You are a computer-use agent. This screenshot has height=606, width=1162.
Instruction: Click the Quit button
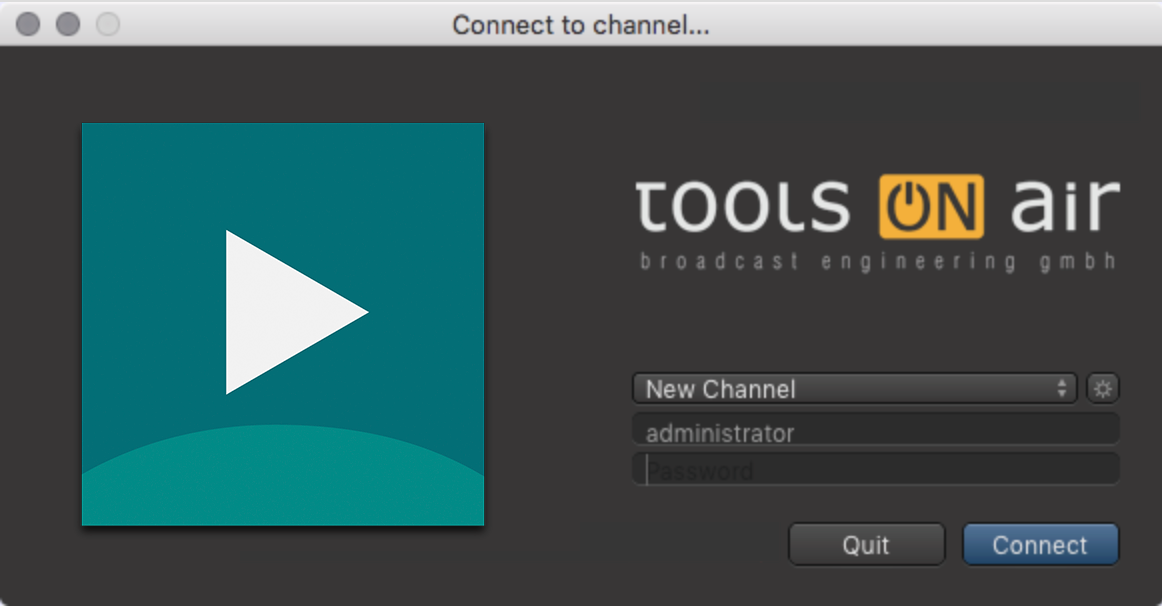866,545
